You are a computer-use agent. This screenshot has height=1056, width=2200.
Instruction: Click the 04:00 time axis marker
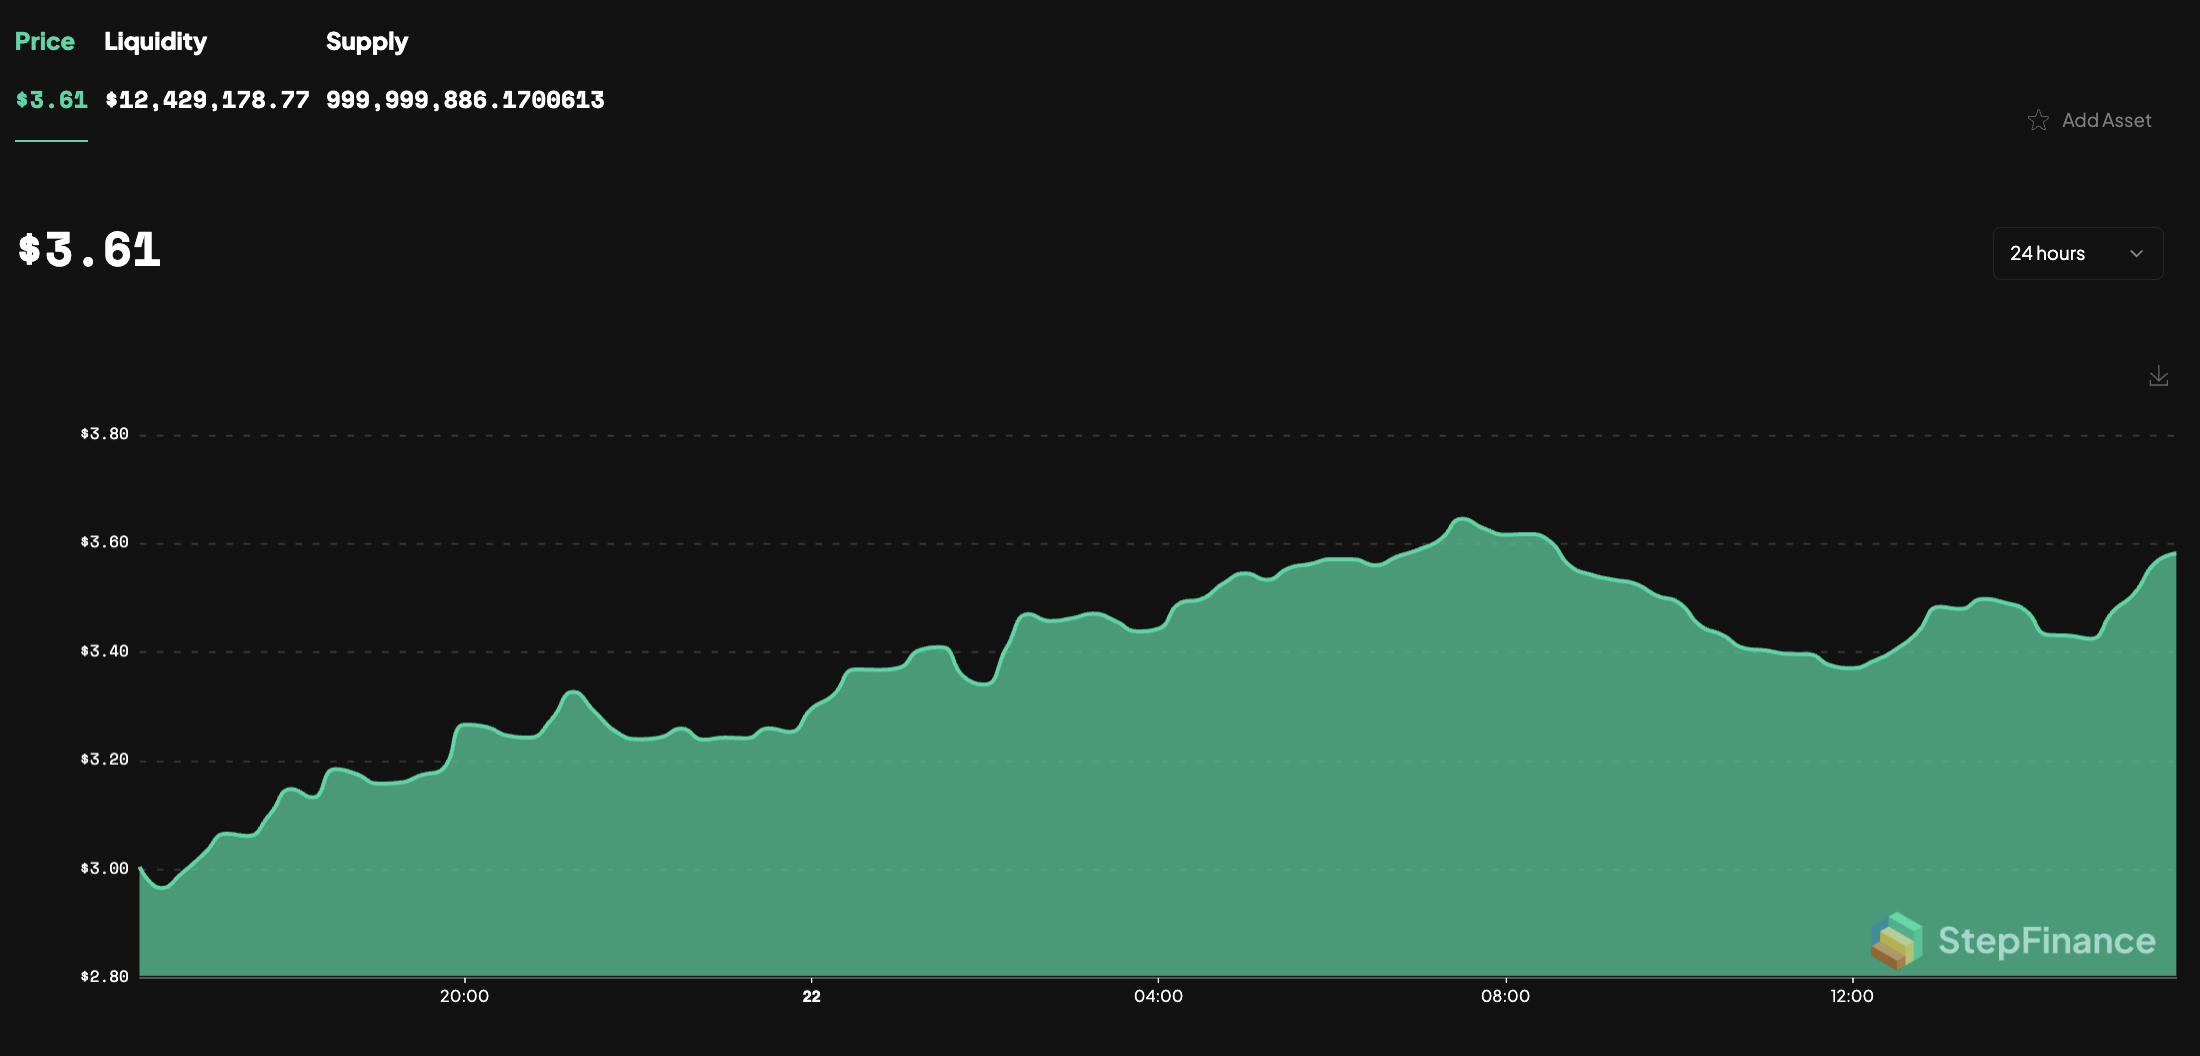tap(1158, 996)
